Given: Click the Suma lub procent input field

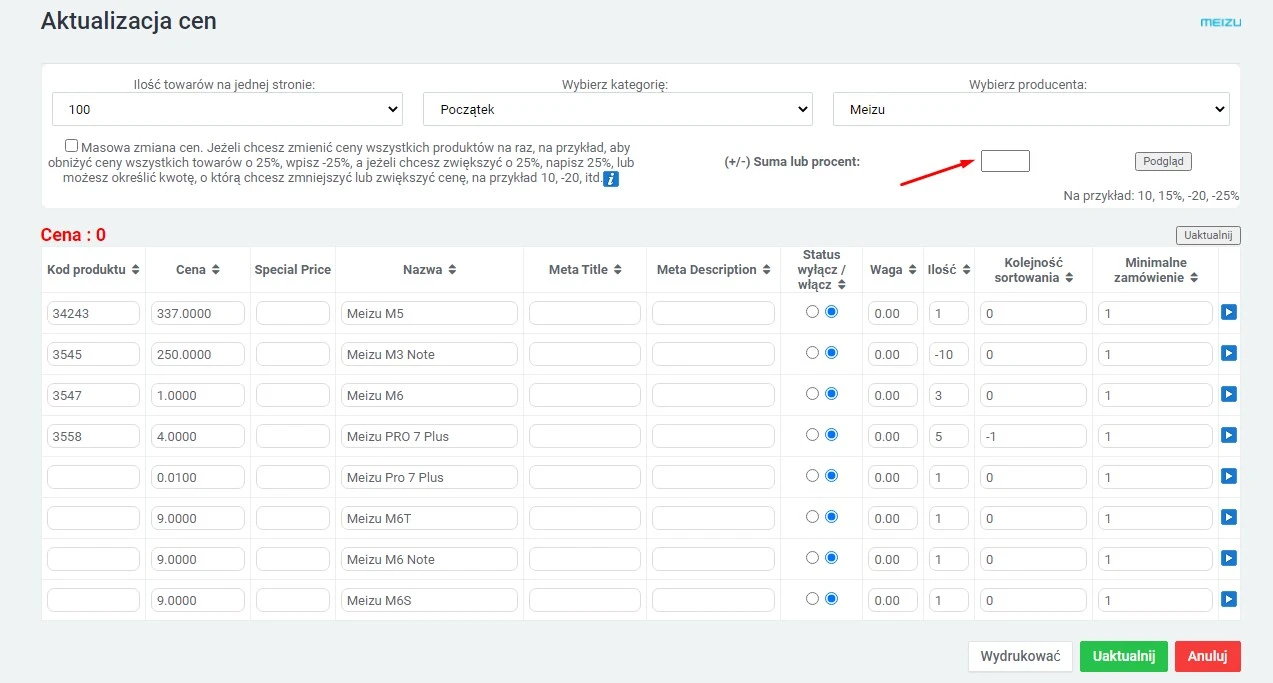Looking at the screenshot, I should [1004, 161].
